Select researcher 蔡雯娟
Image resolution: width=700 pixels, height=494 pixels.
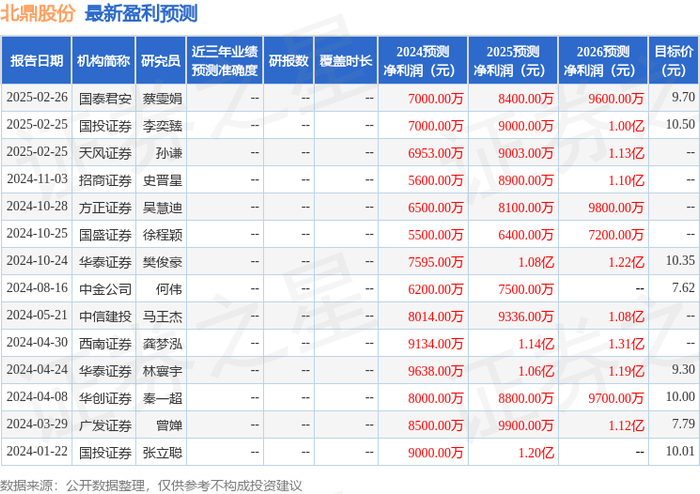[x=162, y=98]
